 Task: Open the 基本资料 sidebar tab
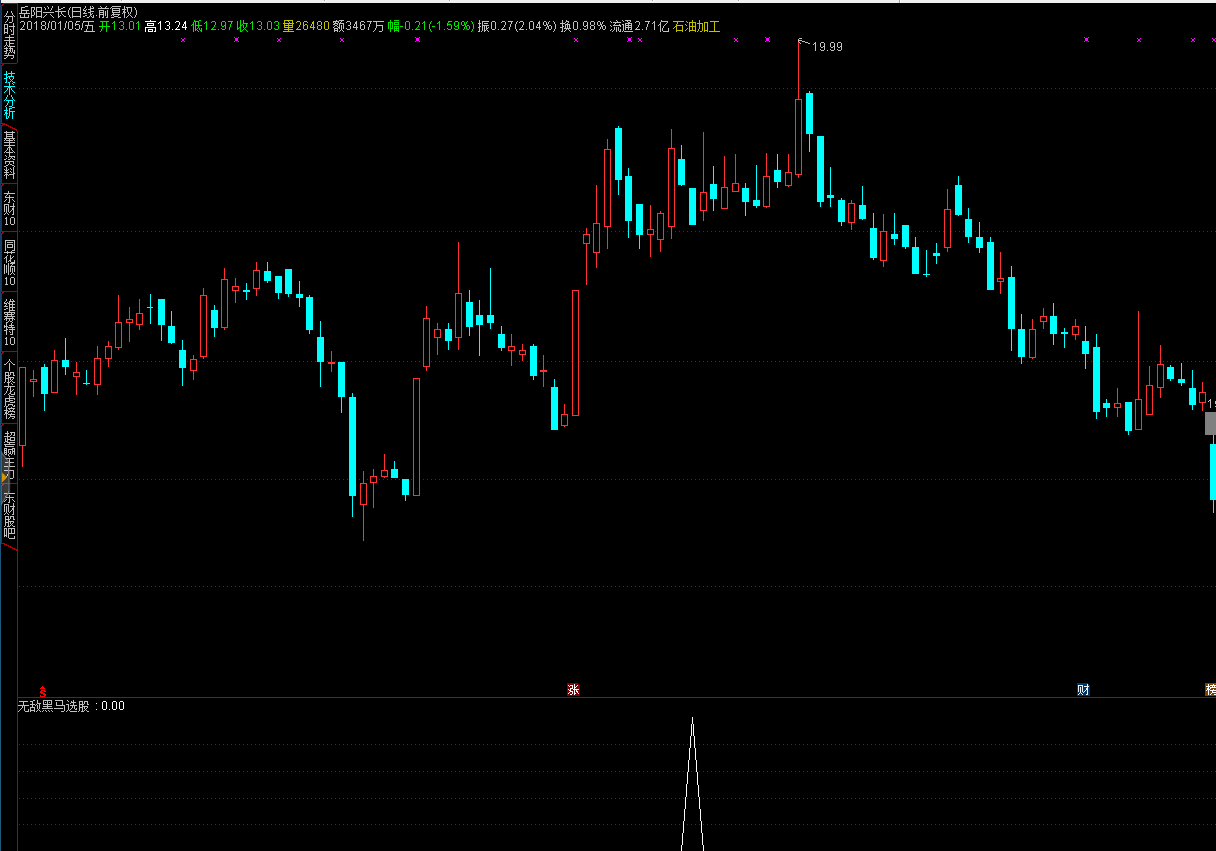[9, 155]
